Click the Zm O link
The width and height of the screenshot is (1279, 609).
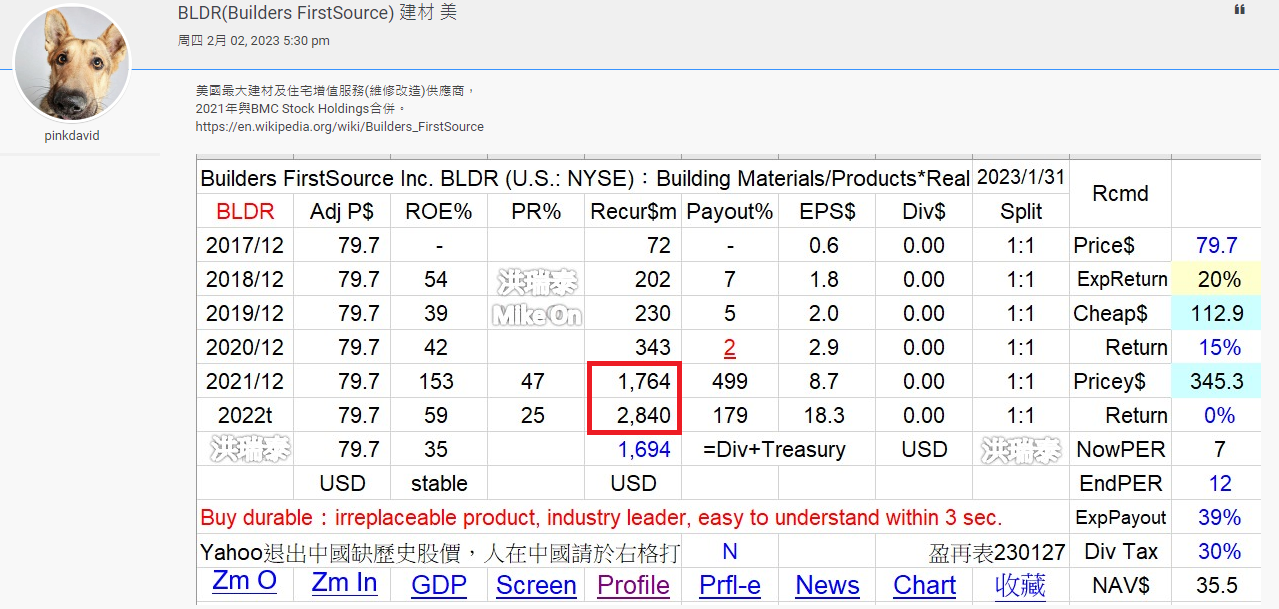(x=244, y=581)
